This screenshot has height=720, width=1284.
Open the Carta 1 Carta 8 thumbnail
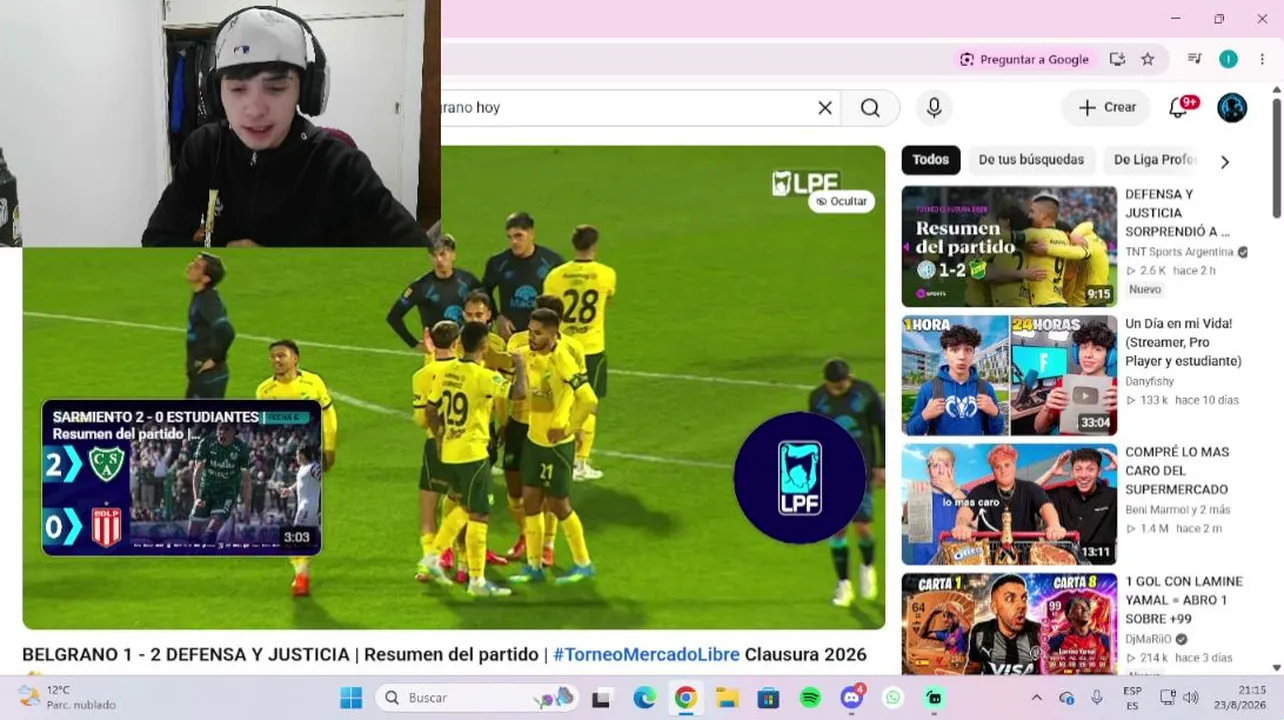click(1009, 623)
